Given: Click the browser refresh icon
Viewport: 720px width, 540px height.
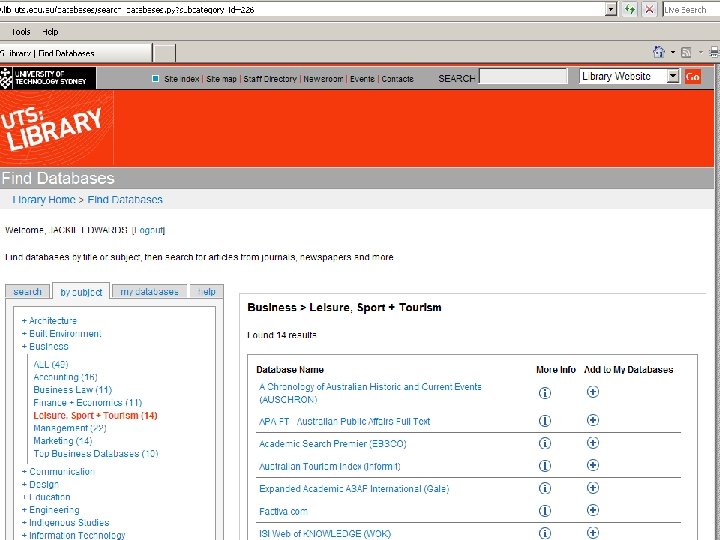Looking at the screenshot, I should pos(630,9).
